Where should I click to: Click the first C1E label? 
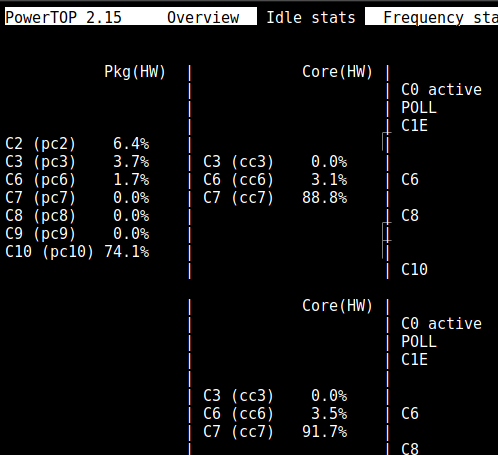click(414, 126)
